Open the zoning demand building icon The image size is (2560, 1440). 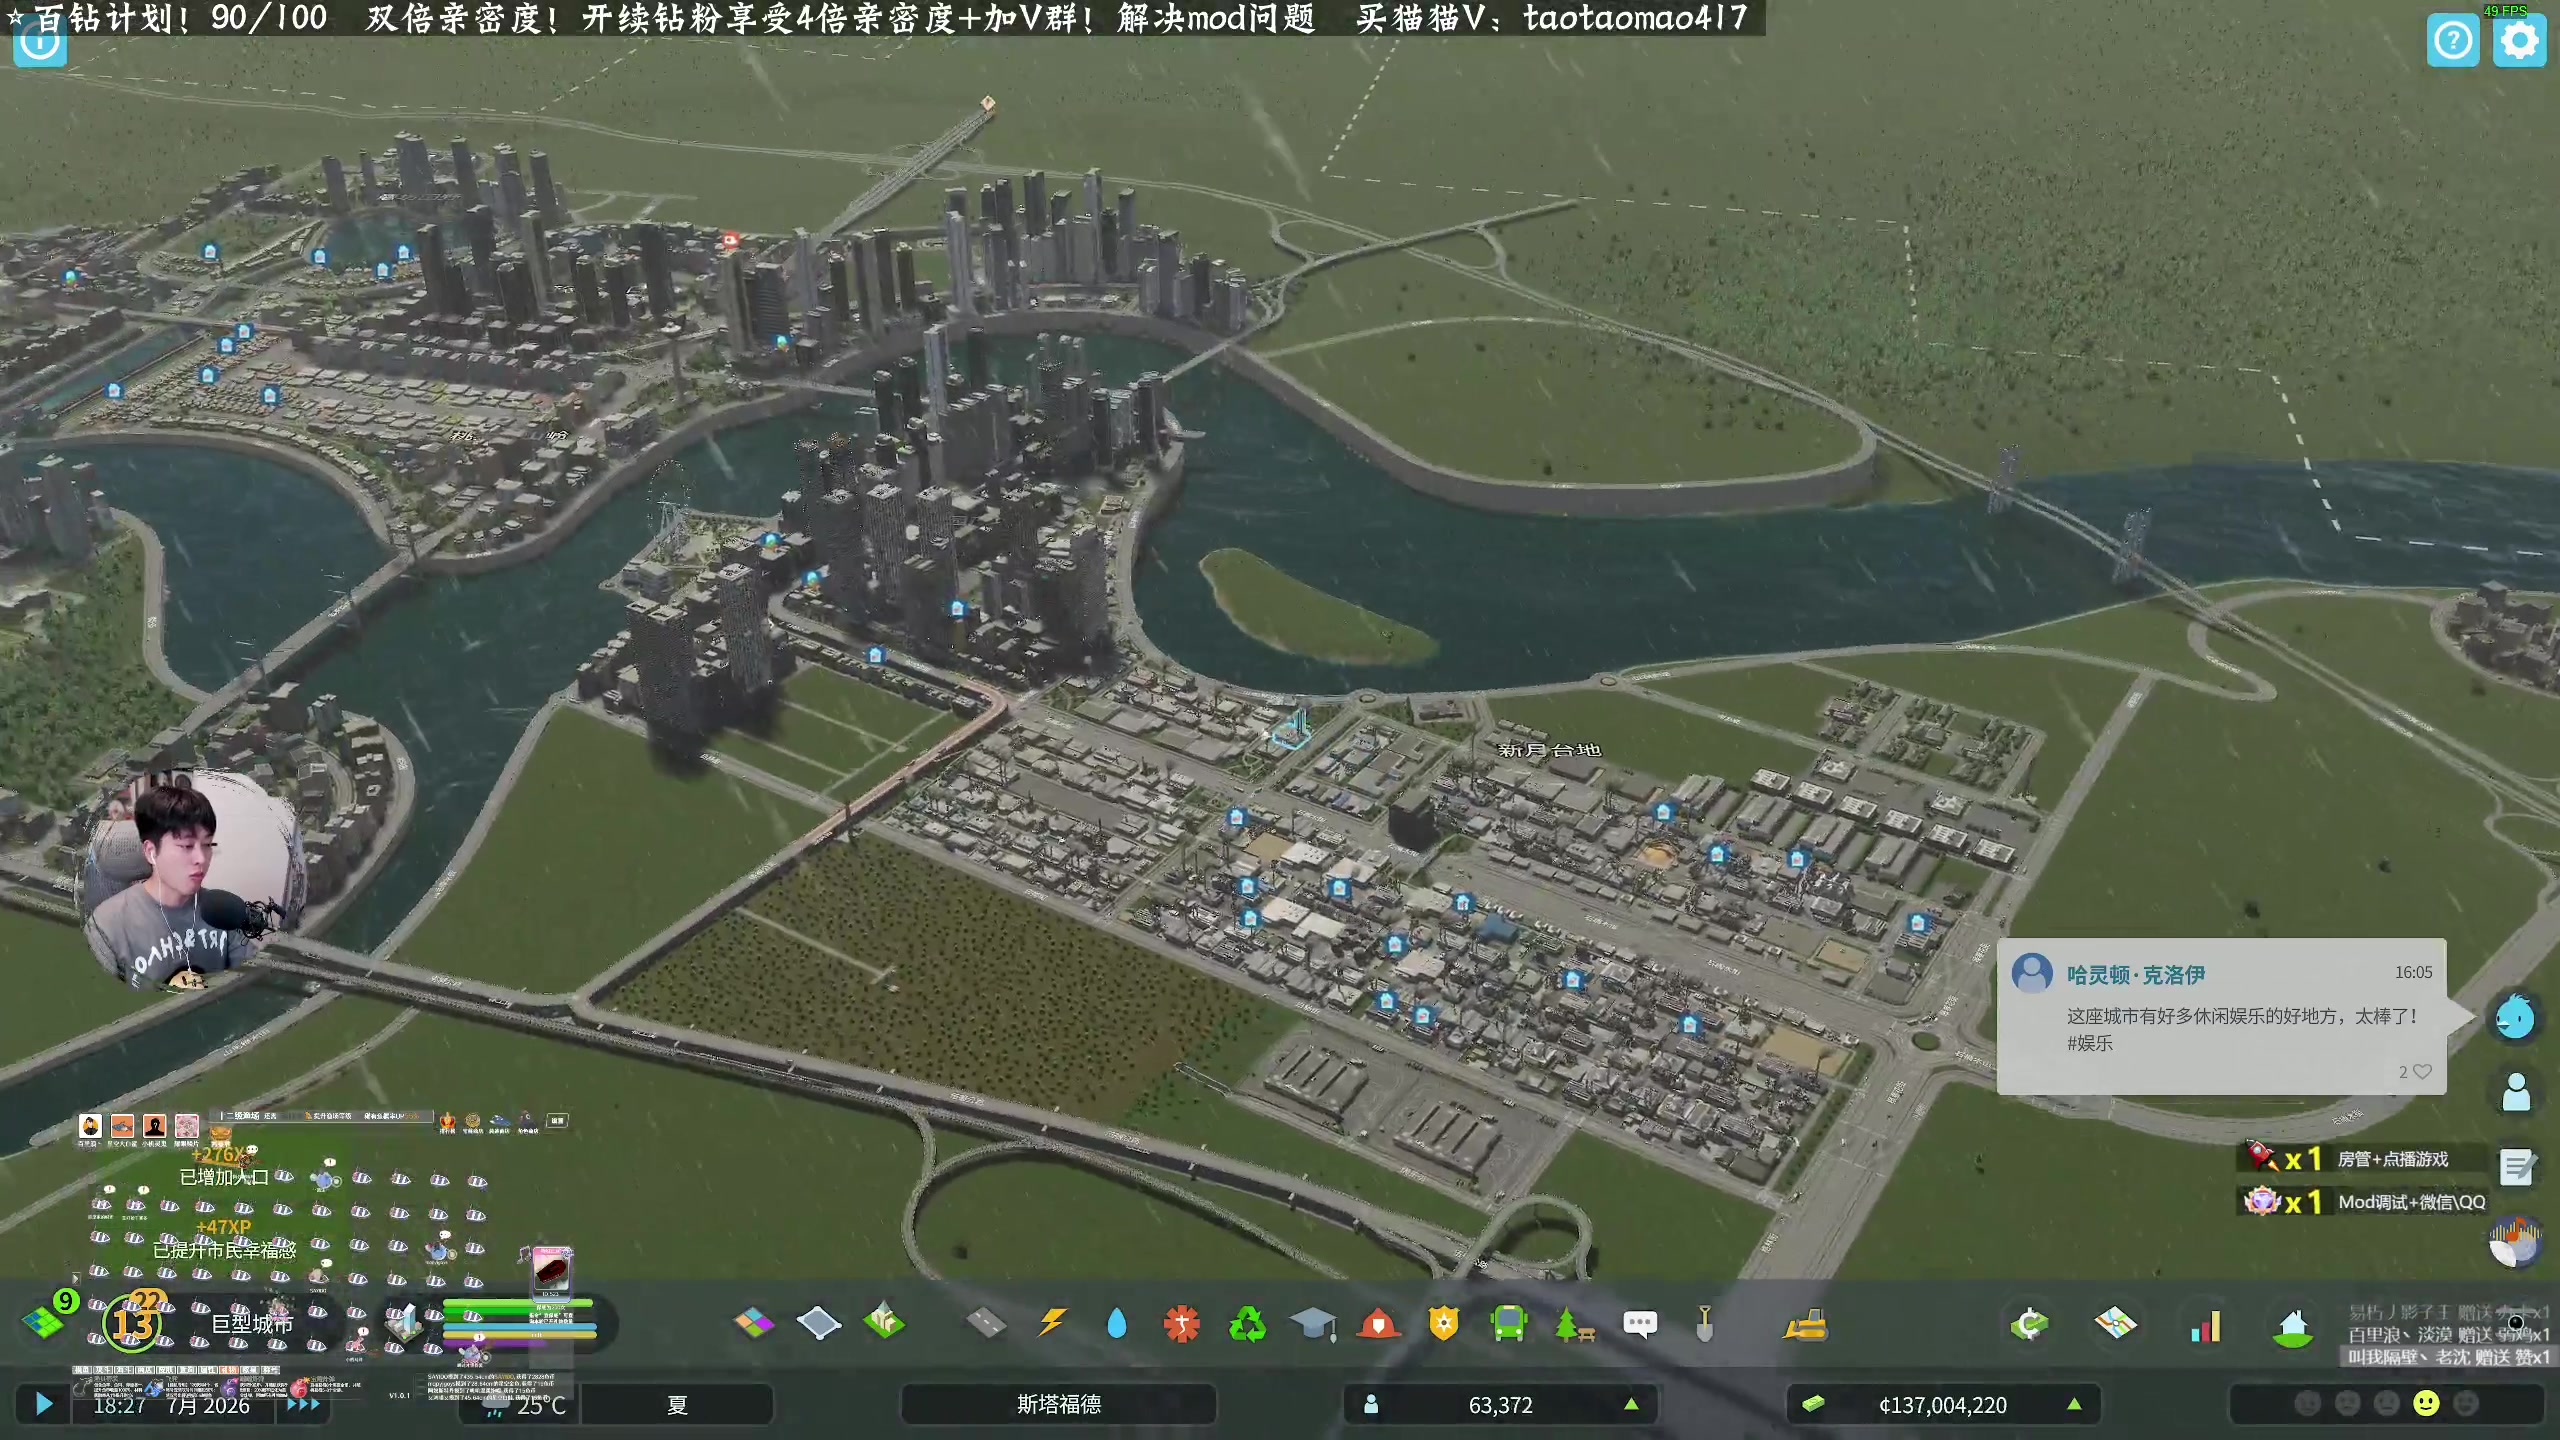(405, 1322)
